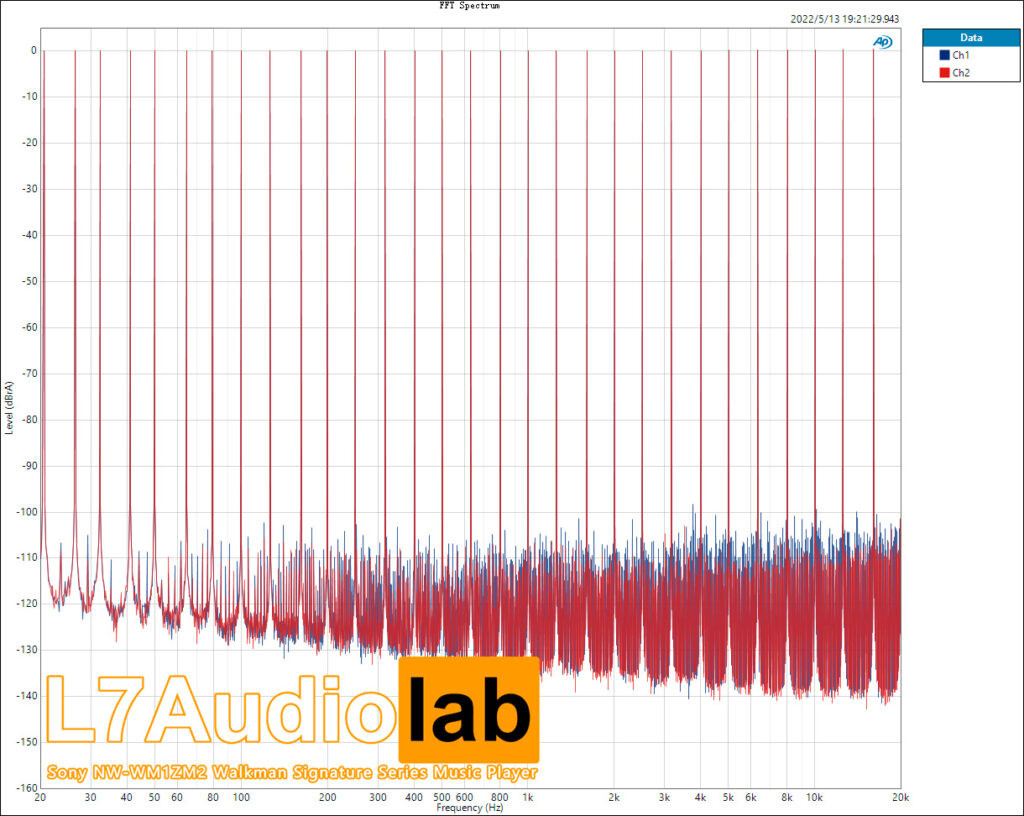Click the Ch2 legend label
This screenshot has width=1024, height=816.
961,72
